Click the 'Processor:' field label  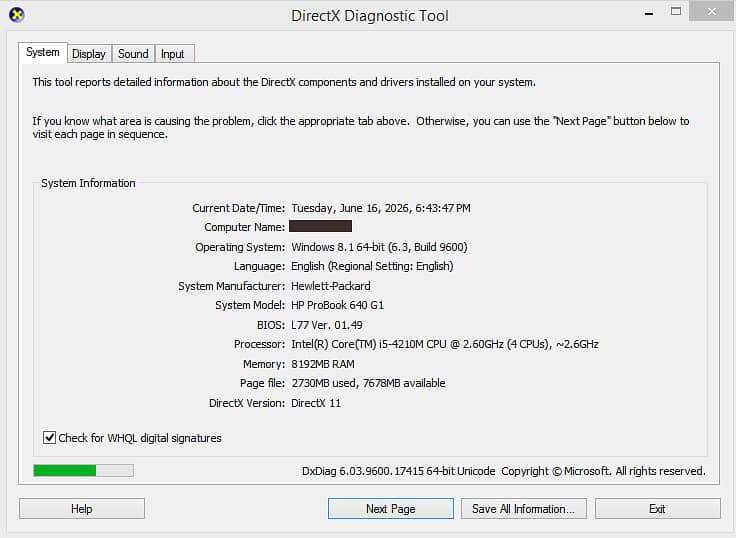[259, 344]
